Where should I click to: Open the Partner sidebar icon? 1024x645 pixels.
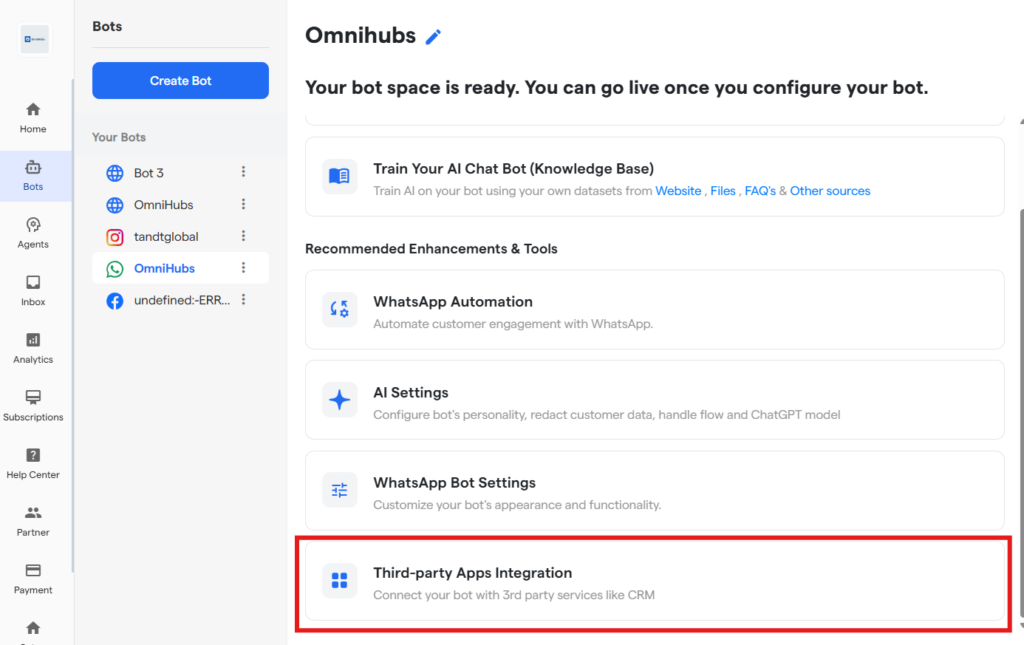(33, 520)
